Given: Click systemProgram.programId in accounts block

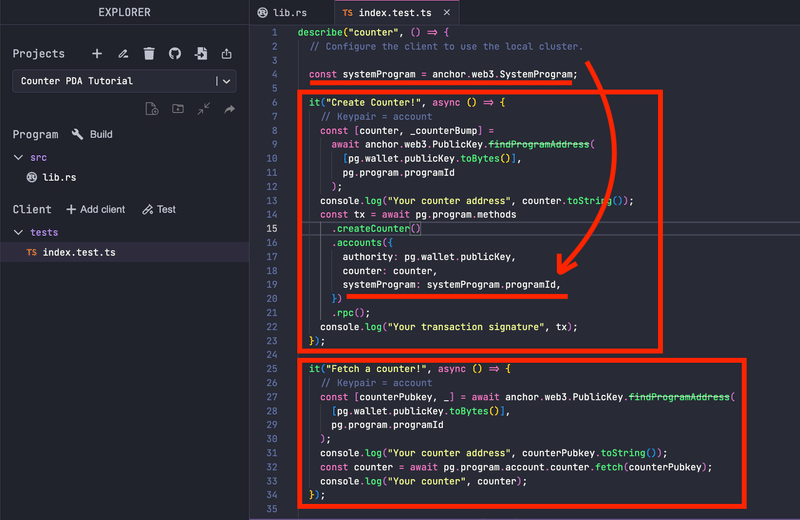Looking at the screenshot, I should click(x=491, y=285).
